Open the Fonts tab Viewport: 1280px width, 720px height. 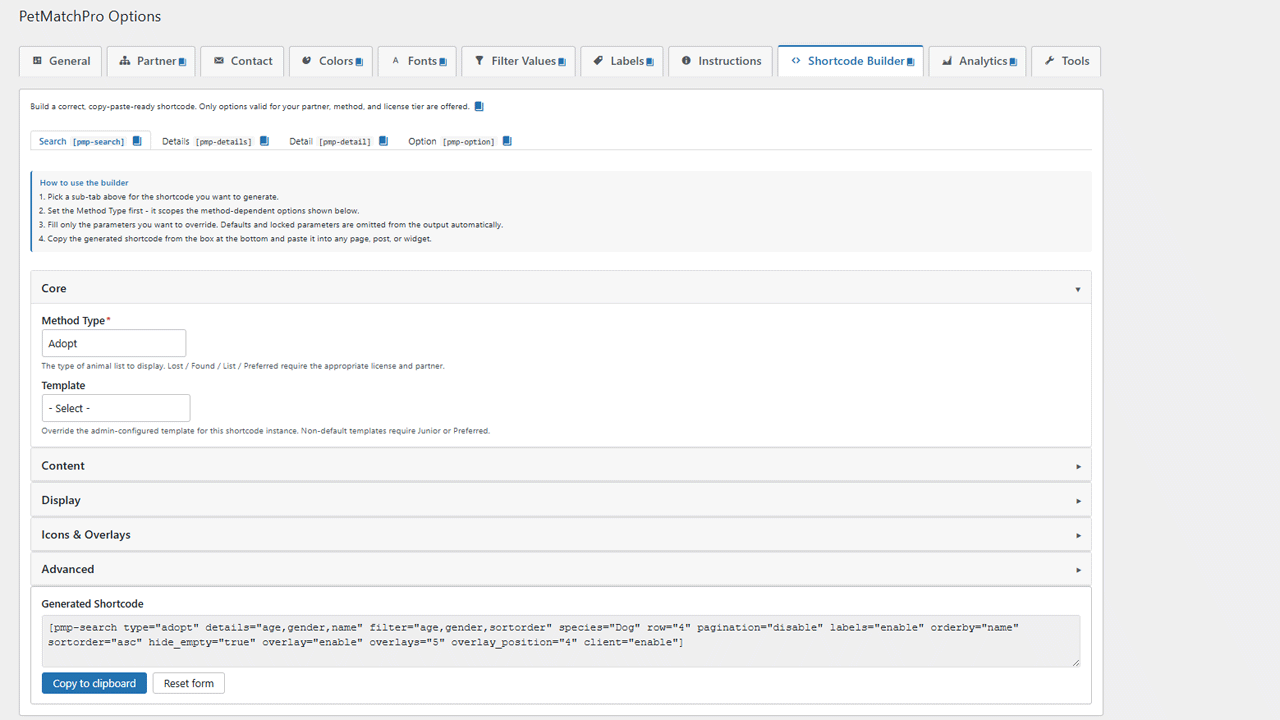tap(417, 61)
